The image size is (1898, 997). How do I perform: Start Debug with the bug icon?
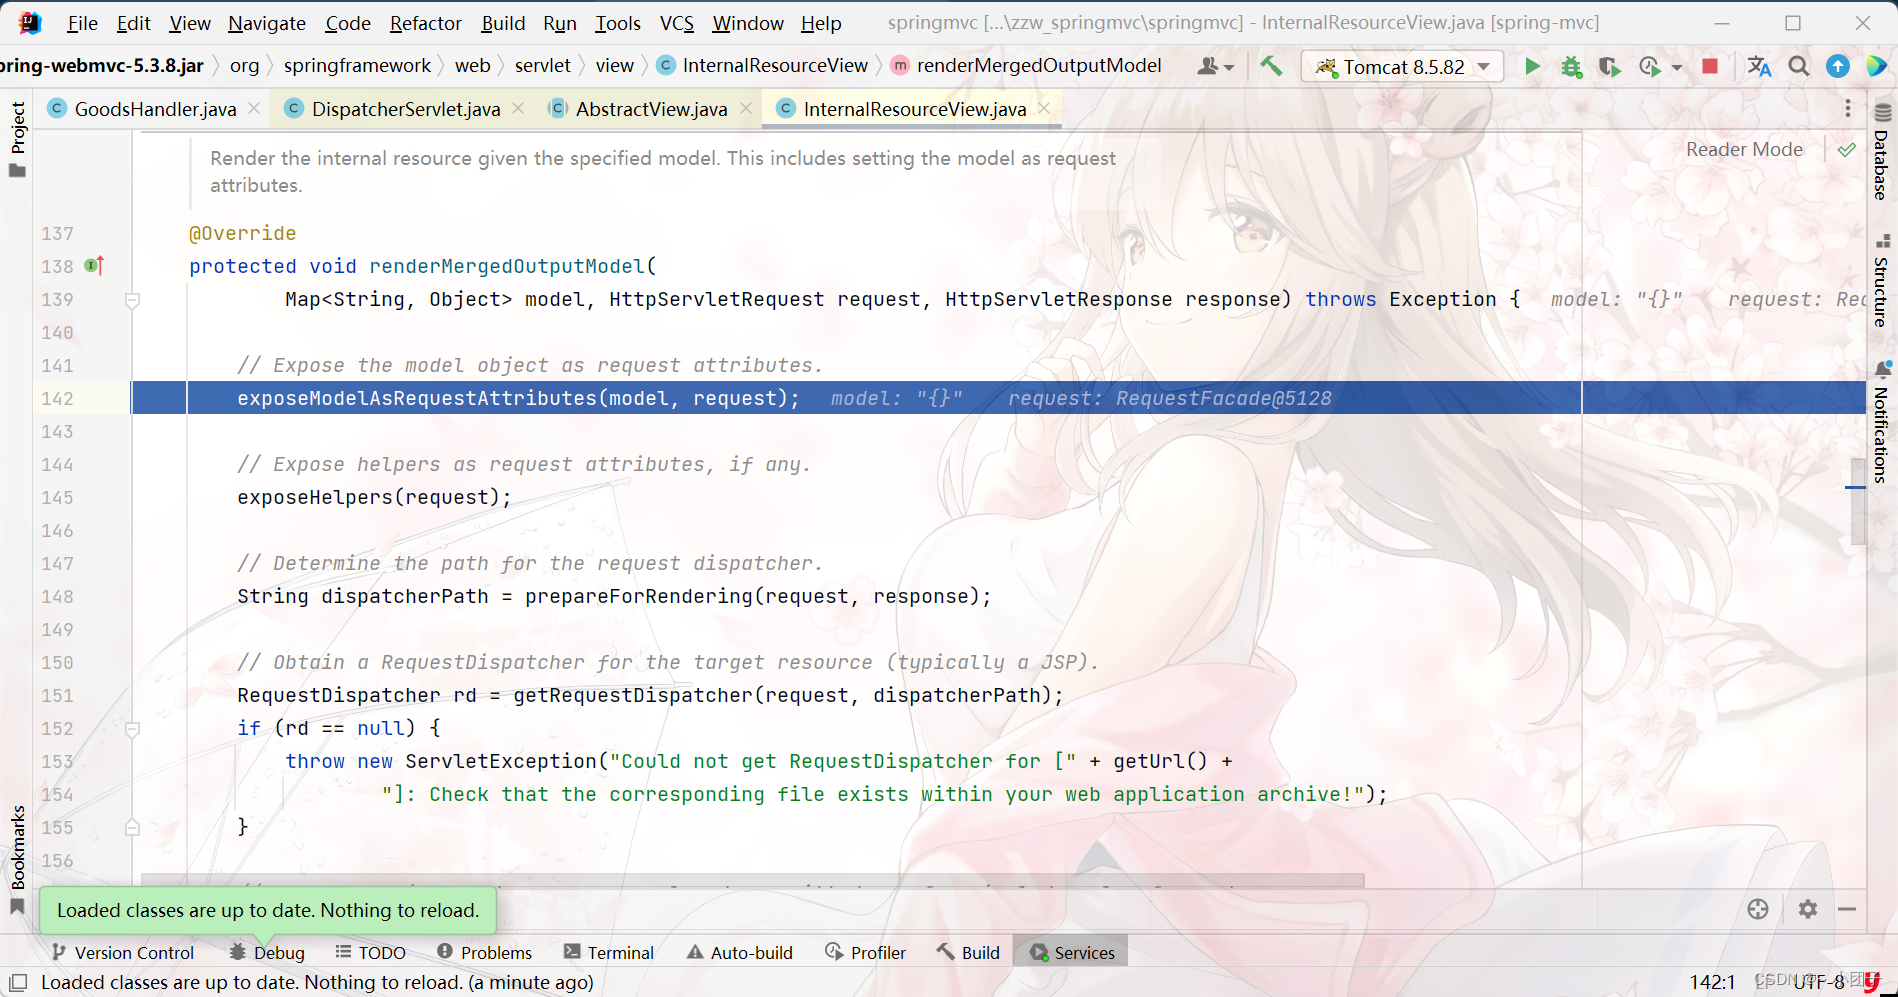click(x=1571, y=66)
